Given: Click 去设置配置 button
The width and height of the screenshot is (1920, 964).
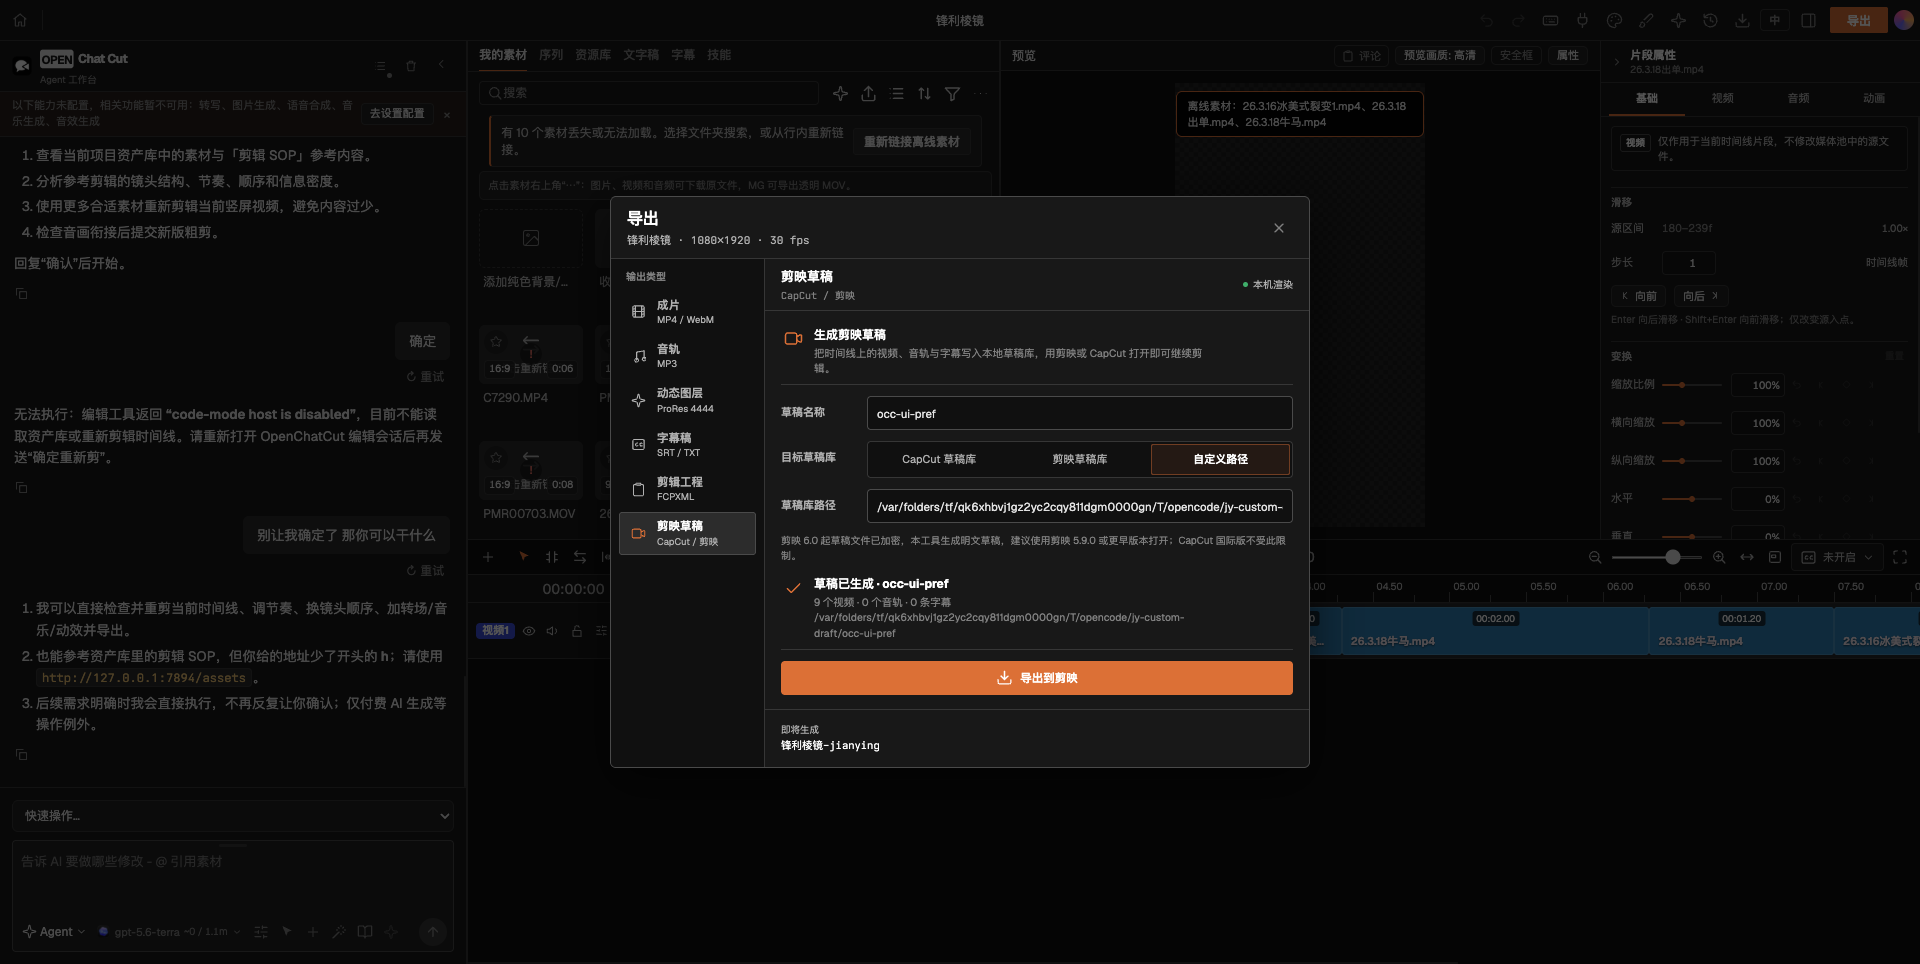Looking at the screenshot, I should (397, 114).
